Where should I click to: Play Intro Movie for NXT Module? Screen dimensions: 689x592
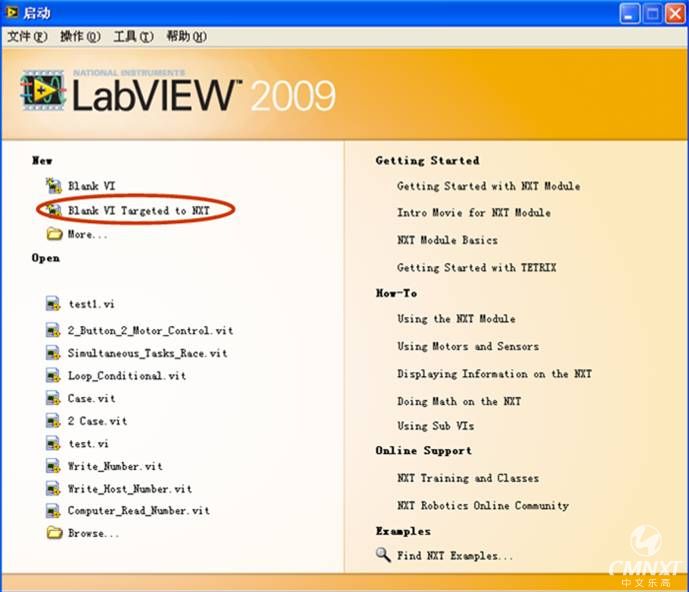point(474,213)
